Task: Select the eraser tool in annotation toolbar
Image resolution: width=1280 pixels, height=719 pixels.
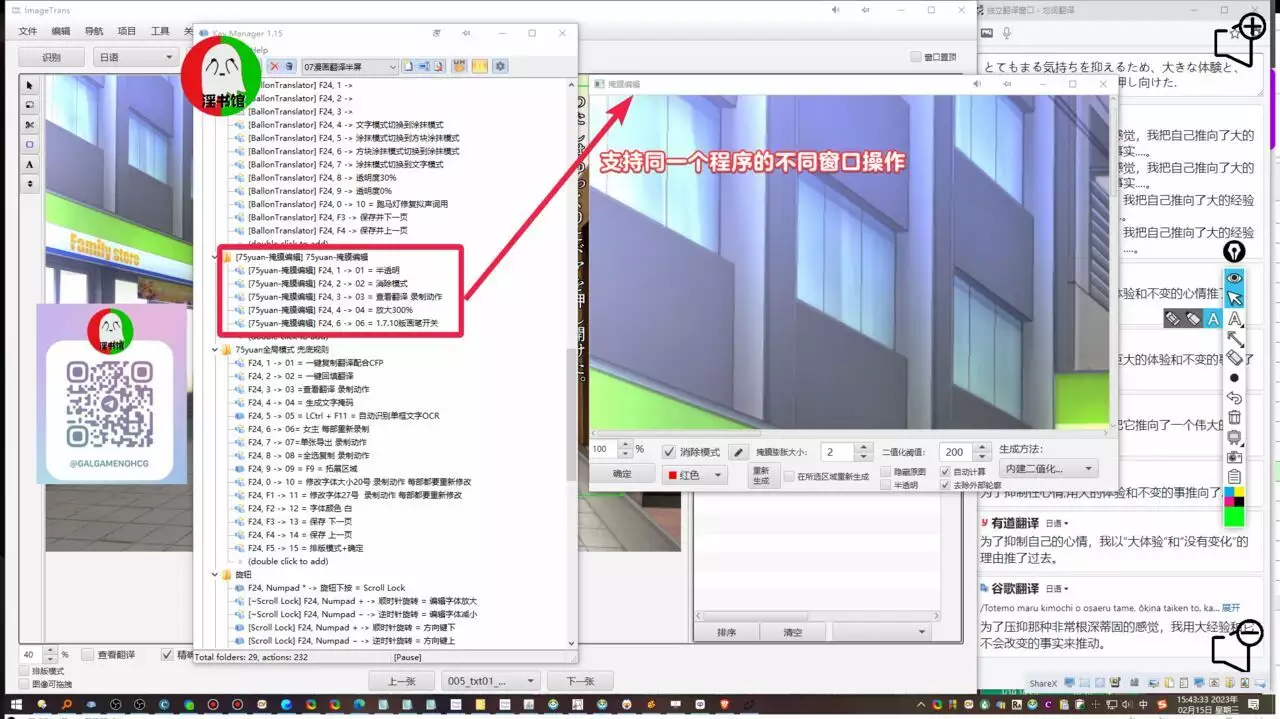Action: click(x=1235, y=358)
